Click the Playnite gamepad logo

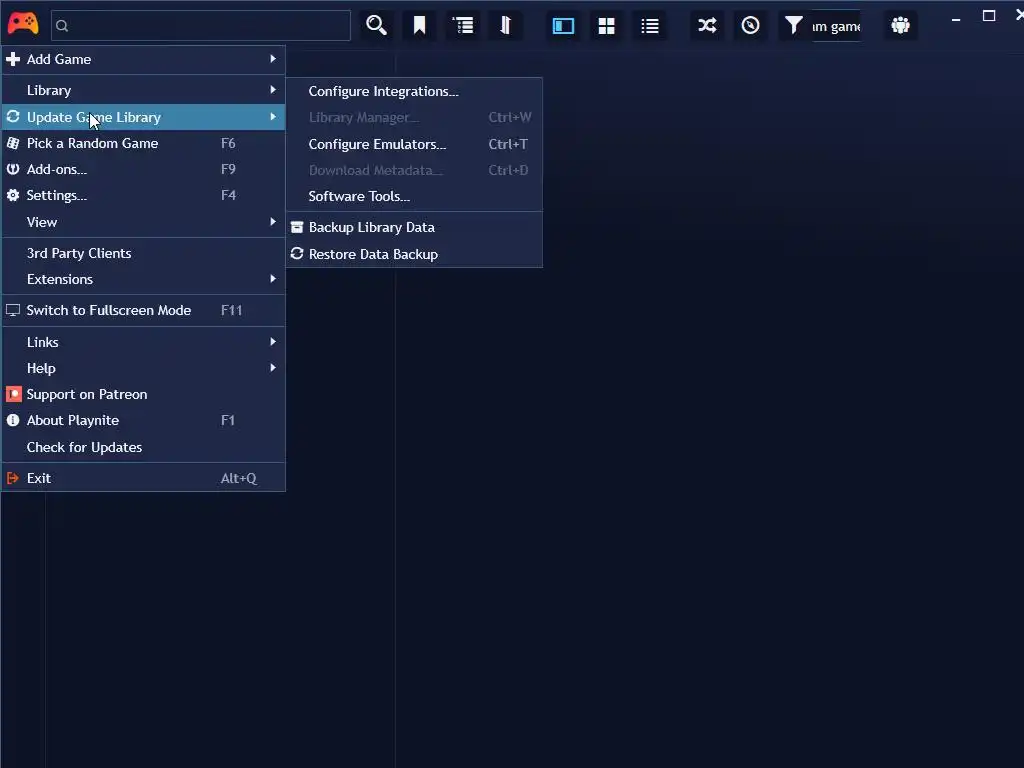point(23,24)
